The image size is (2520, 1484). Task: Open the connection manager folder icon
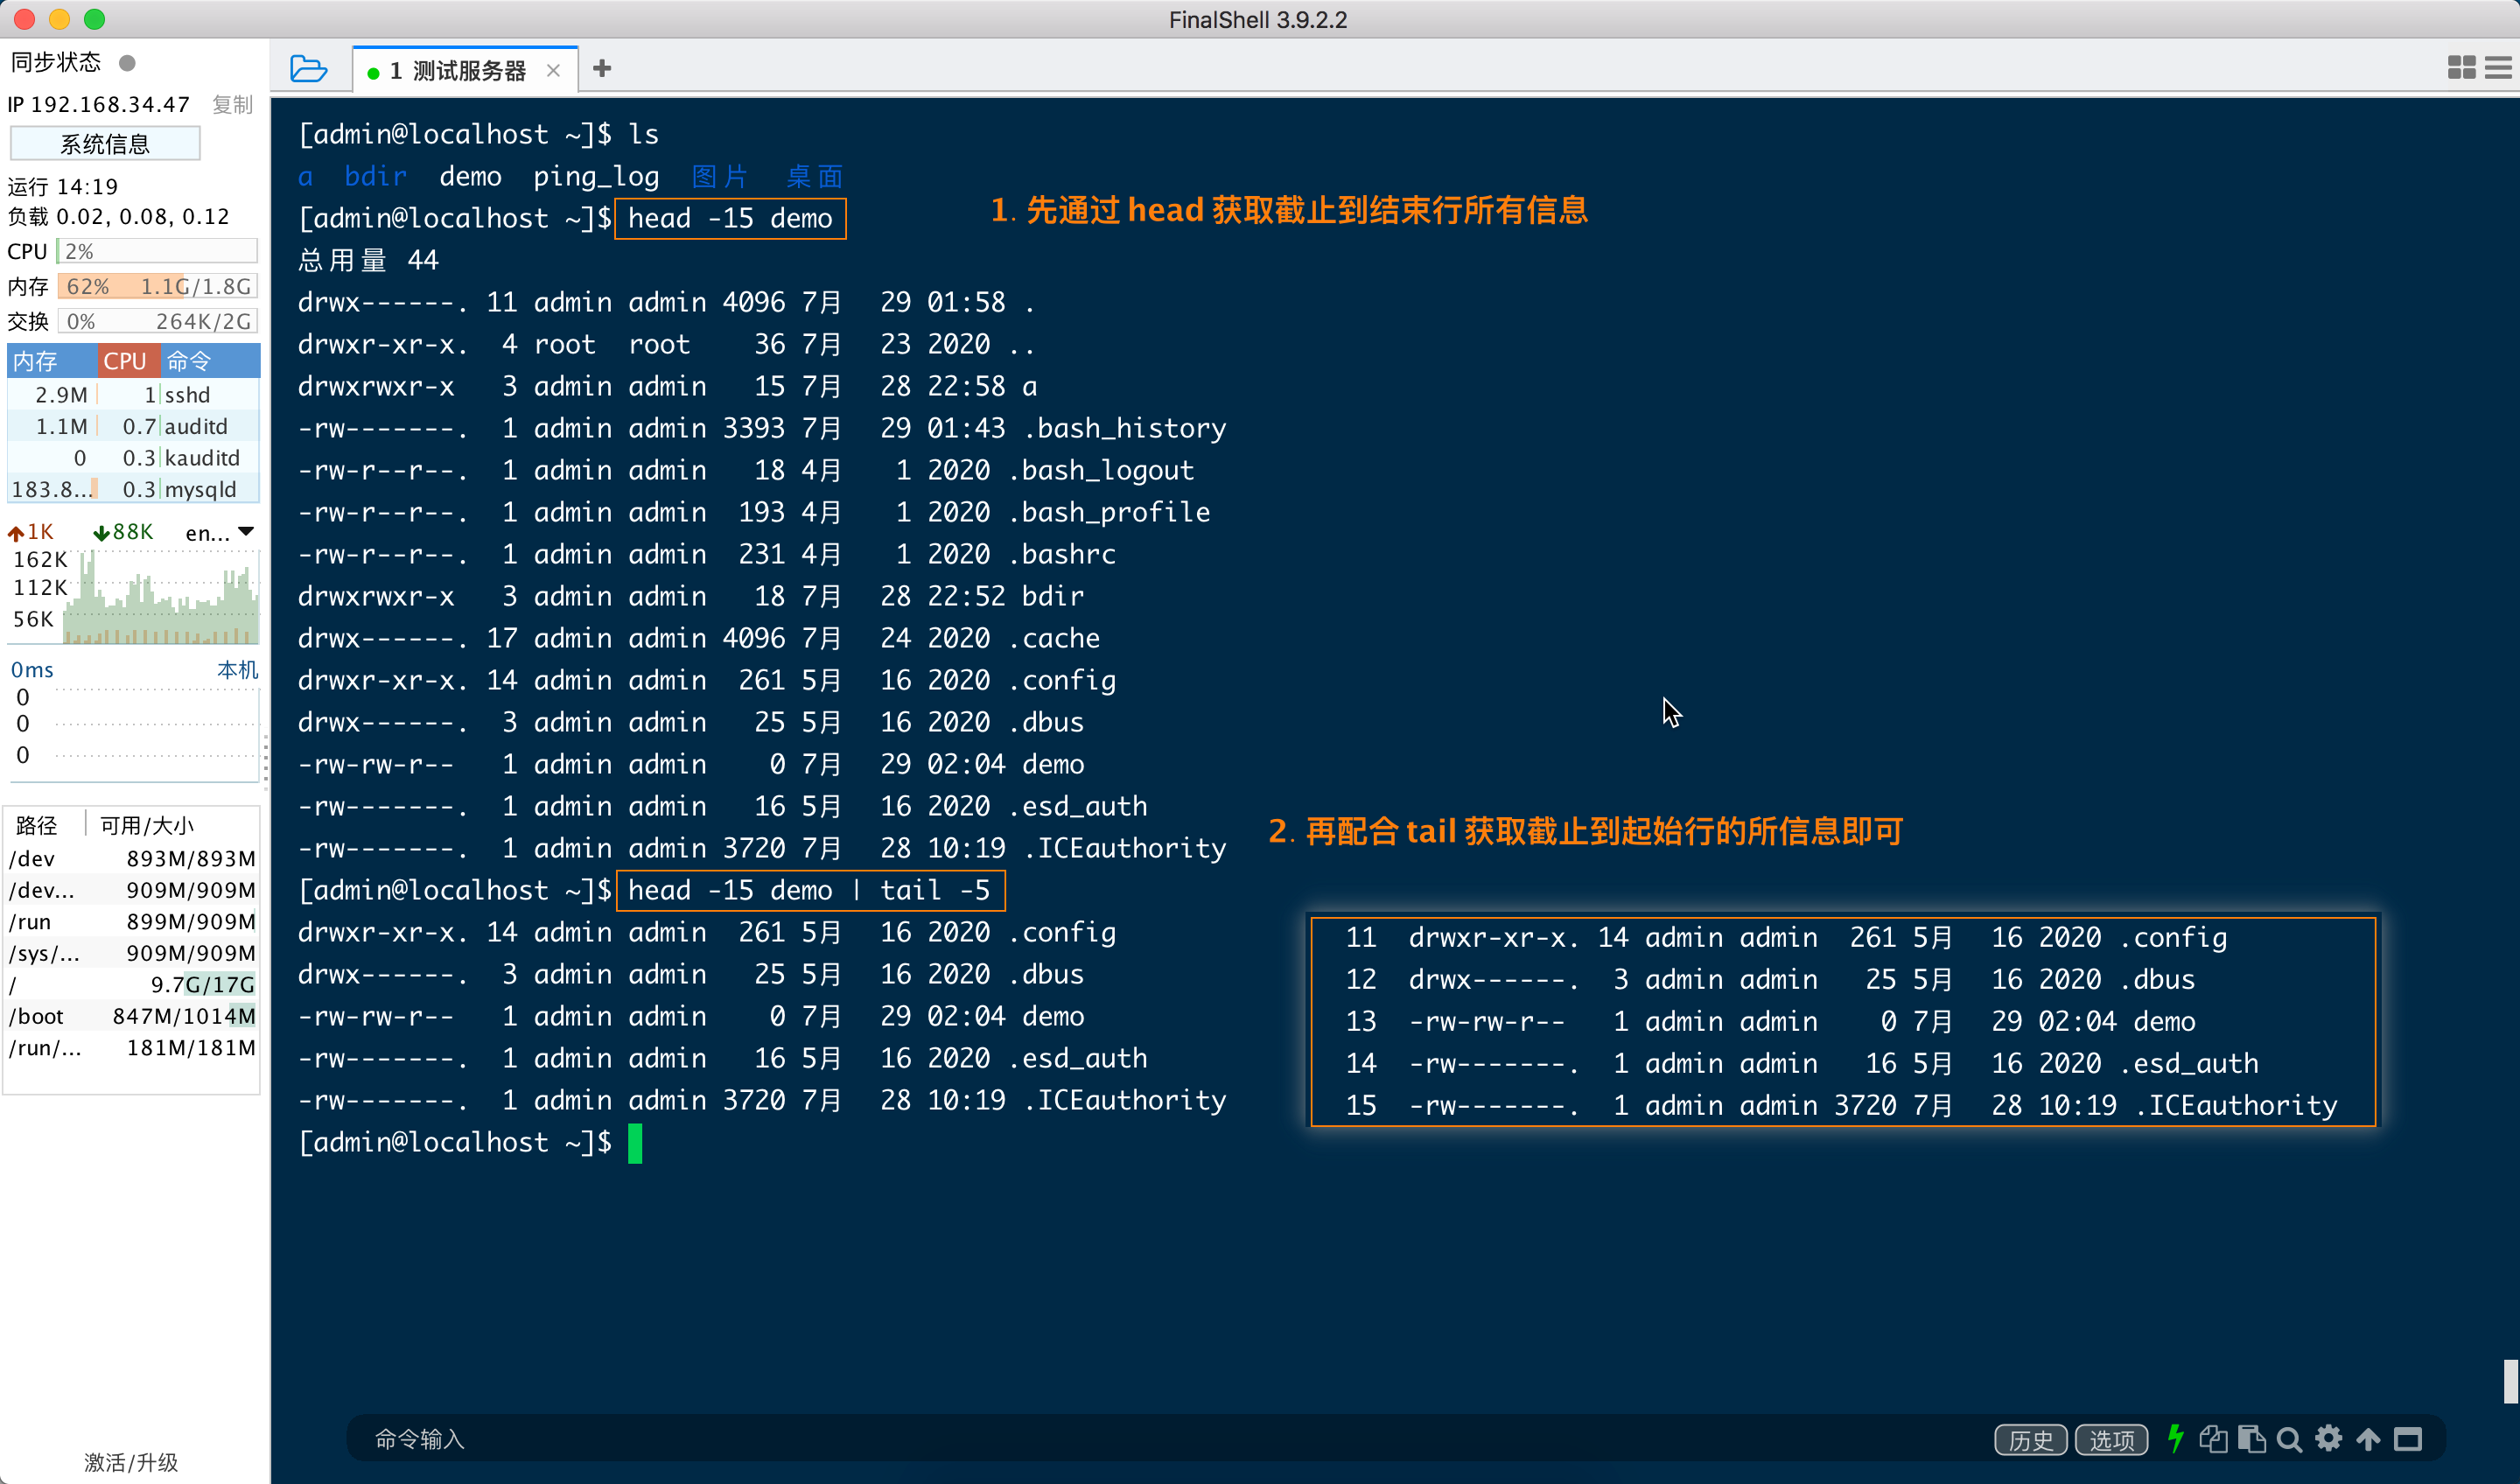308,69
